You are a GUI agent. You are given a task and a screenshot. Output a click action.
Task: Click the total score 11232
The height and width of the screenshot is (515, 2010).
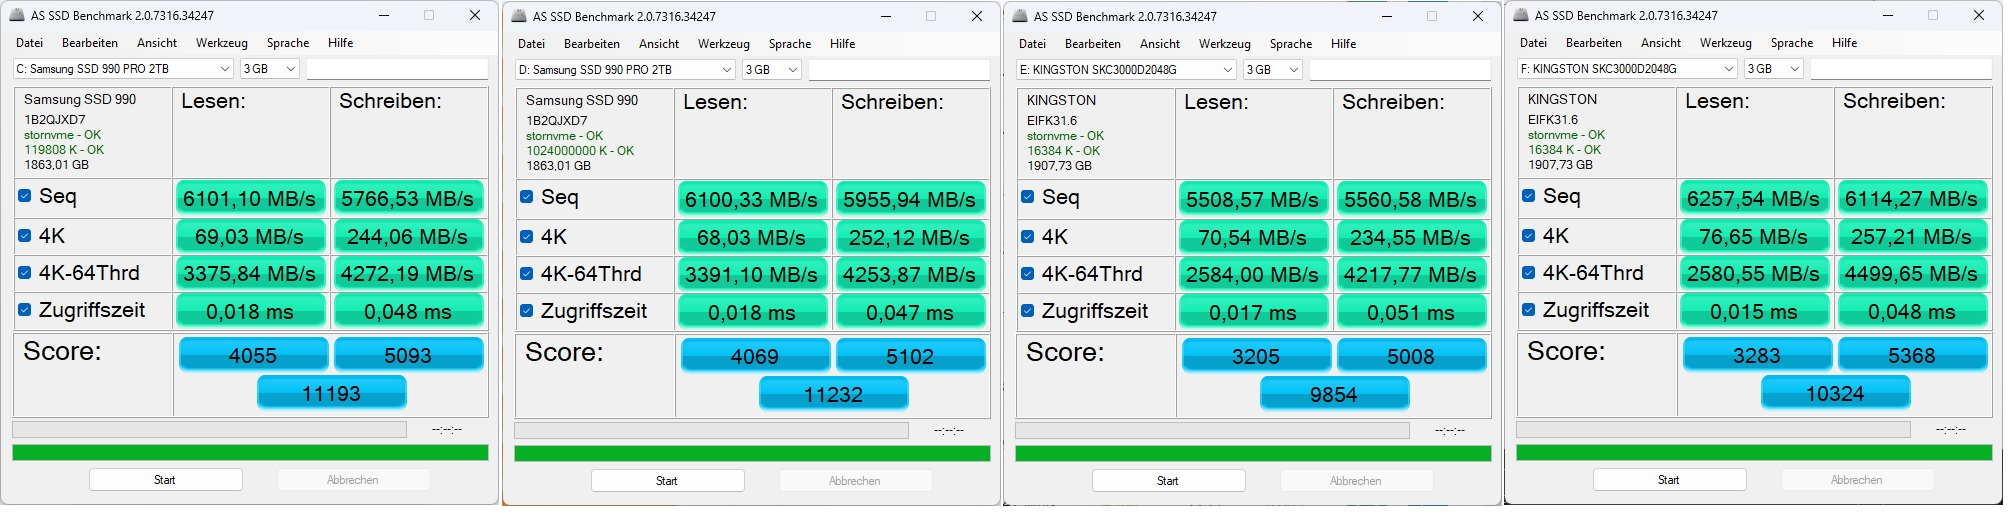pos(834,394)
